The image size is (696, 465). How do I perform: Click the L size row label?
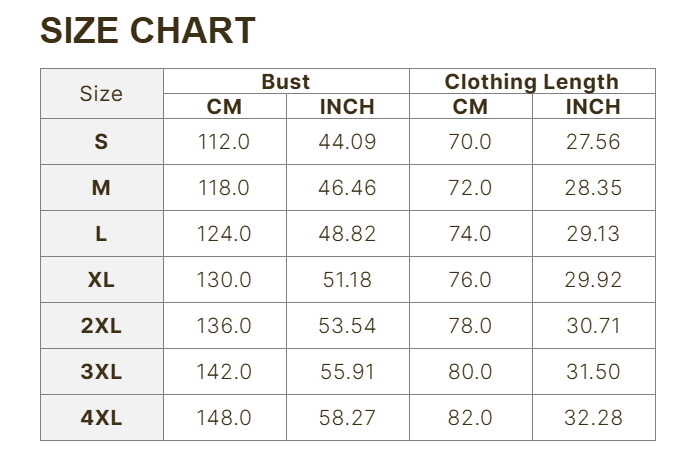101,234
